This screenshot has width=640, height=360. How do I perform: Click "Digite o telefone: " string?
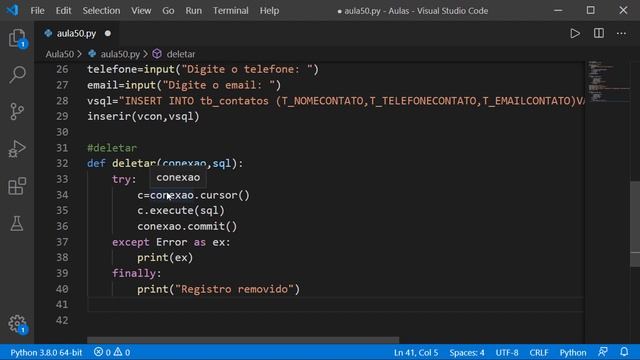click(x=247, y=69)
